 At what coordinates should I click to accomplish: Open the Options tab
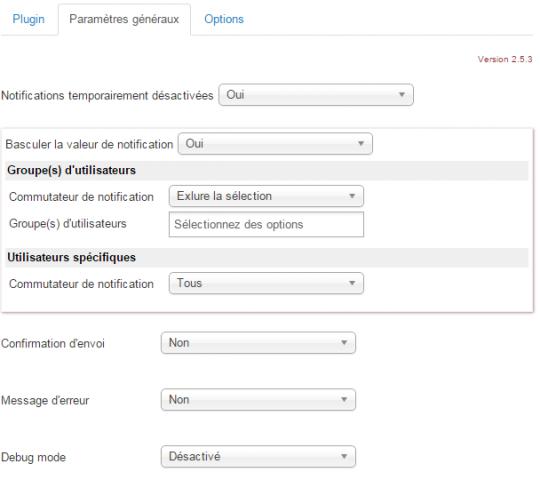point(224,19)
